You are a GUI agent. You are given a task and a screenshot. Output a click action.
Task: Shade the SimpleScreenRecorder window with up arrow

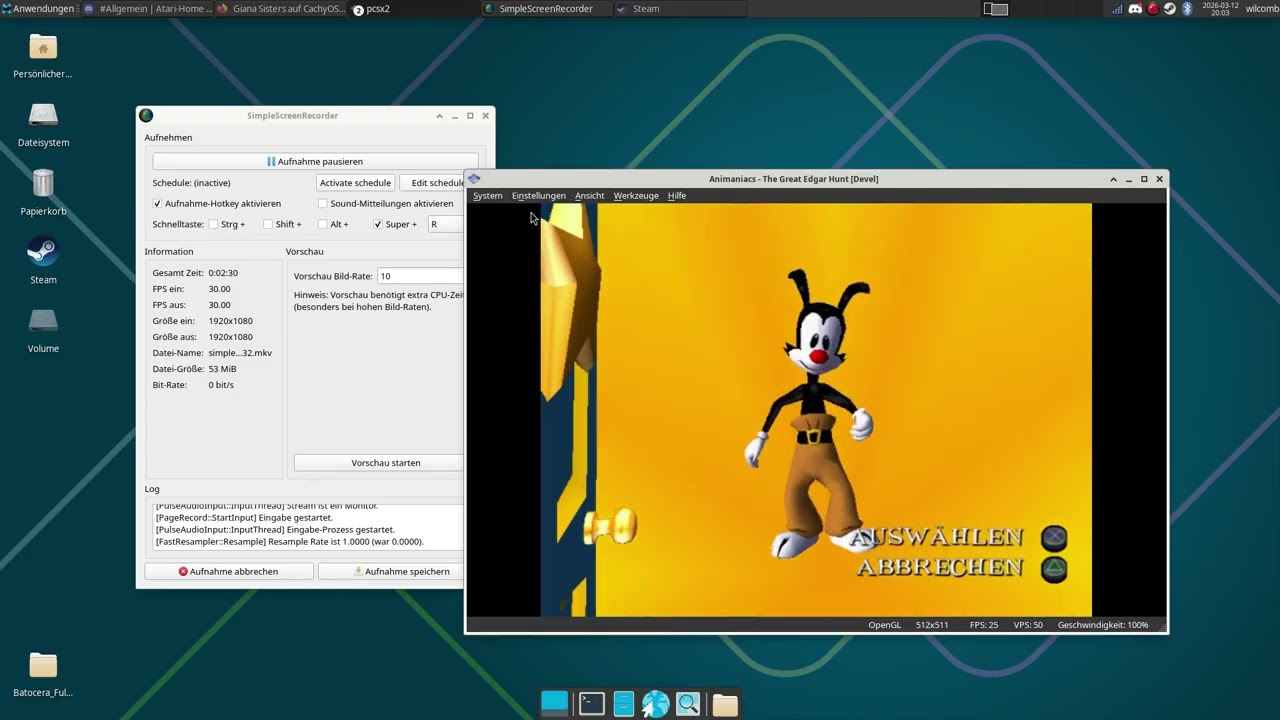point(439,116)
